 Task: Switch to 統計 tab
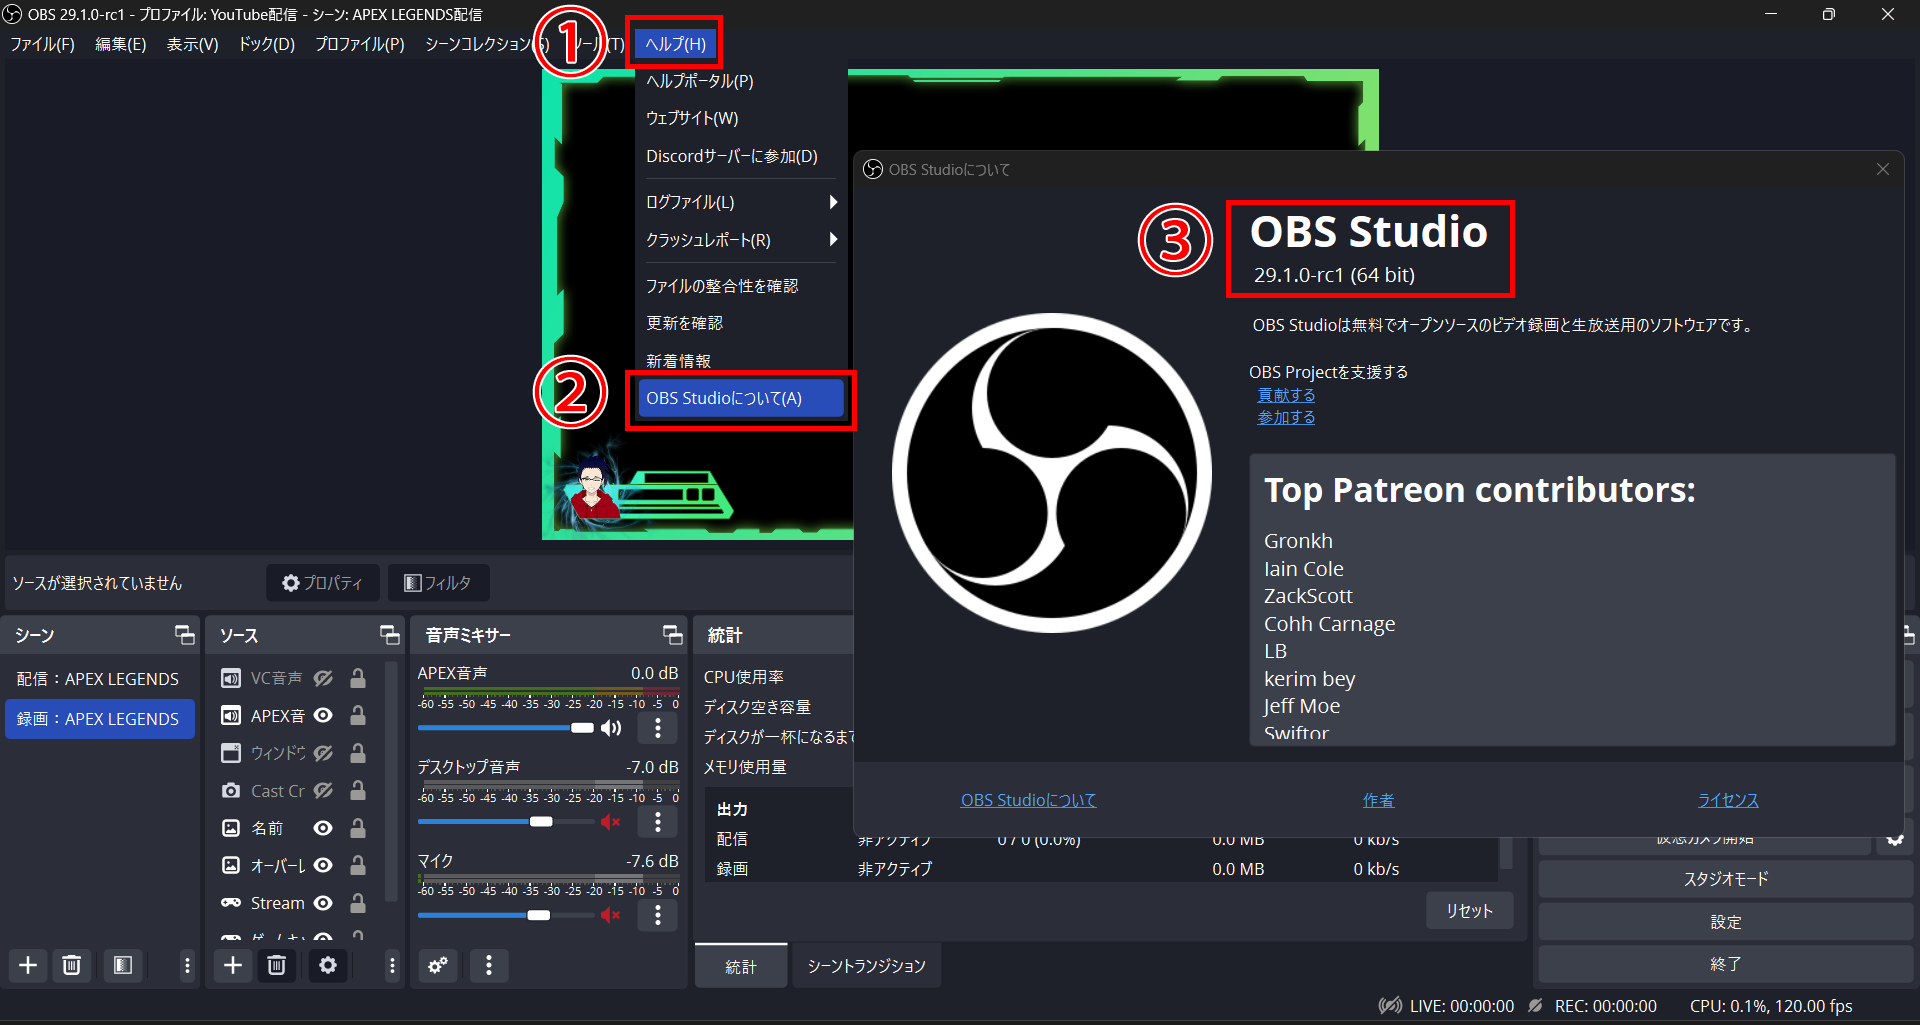741,966
